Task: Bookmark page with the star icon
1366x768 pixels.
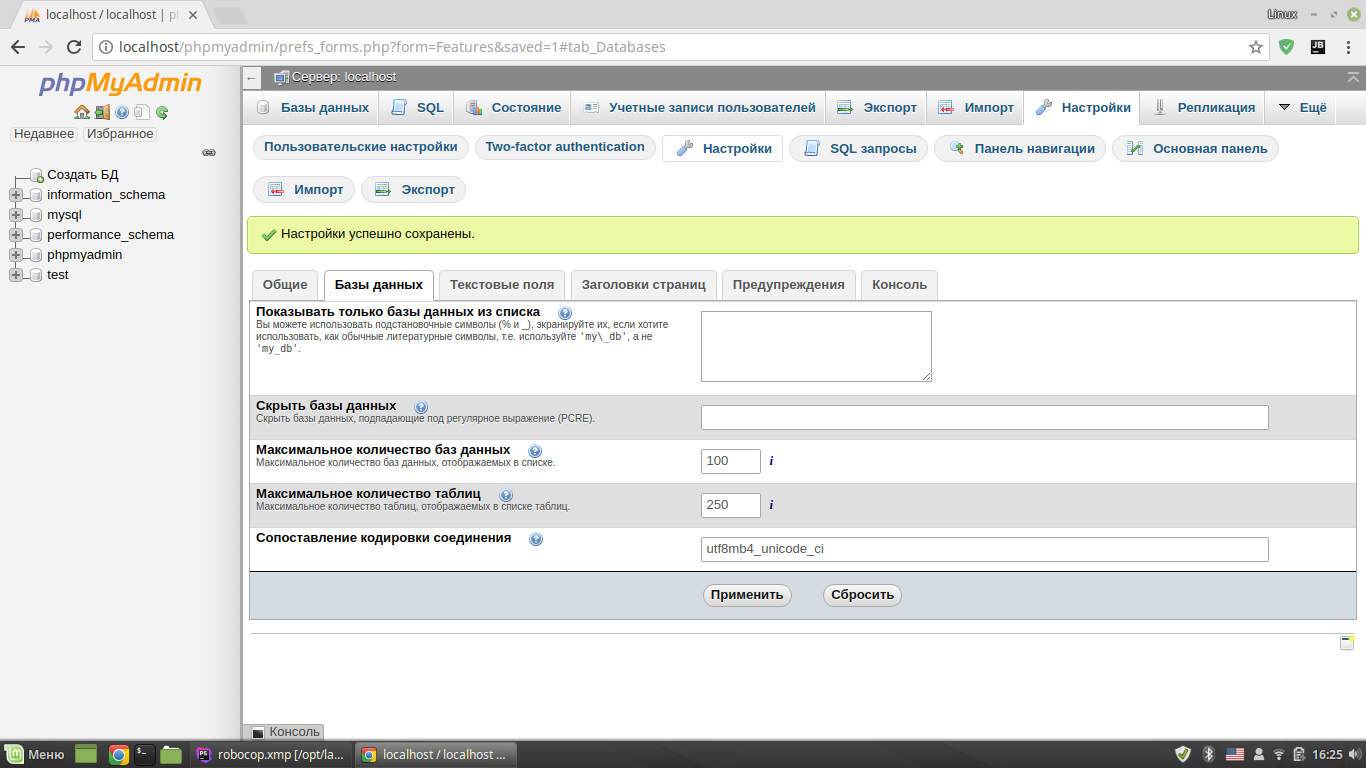Action: click(x=1256, y=47)
